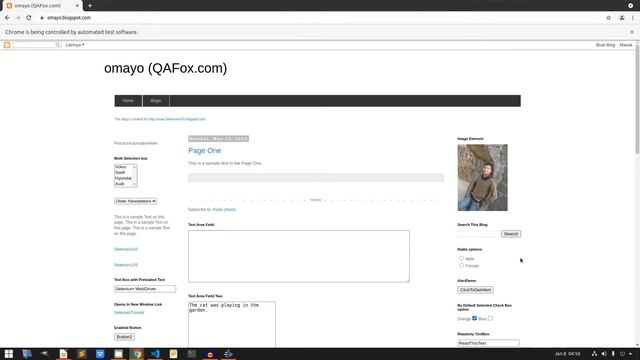
Task: Select the Male radio option
Action: click(x=461, y=258)
